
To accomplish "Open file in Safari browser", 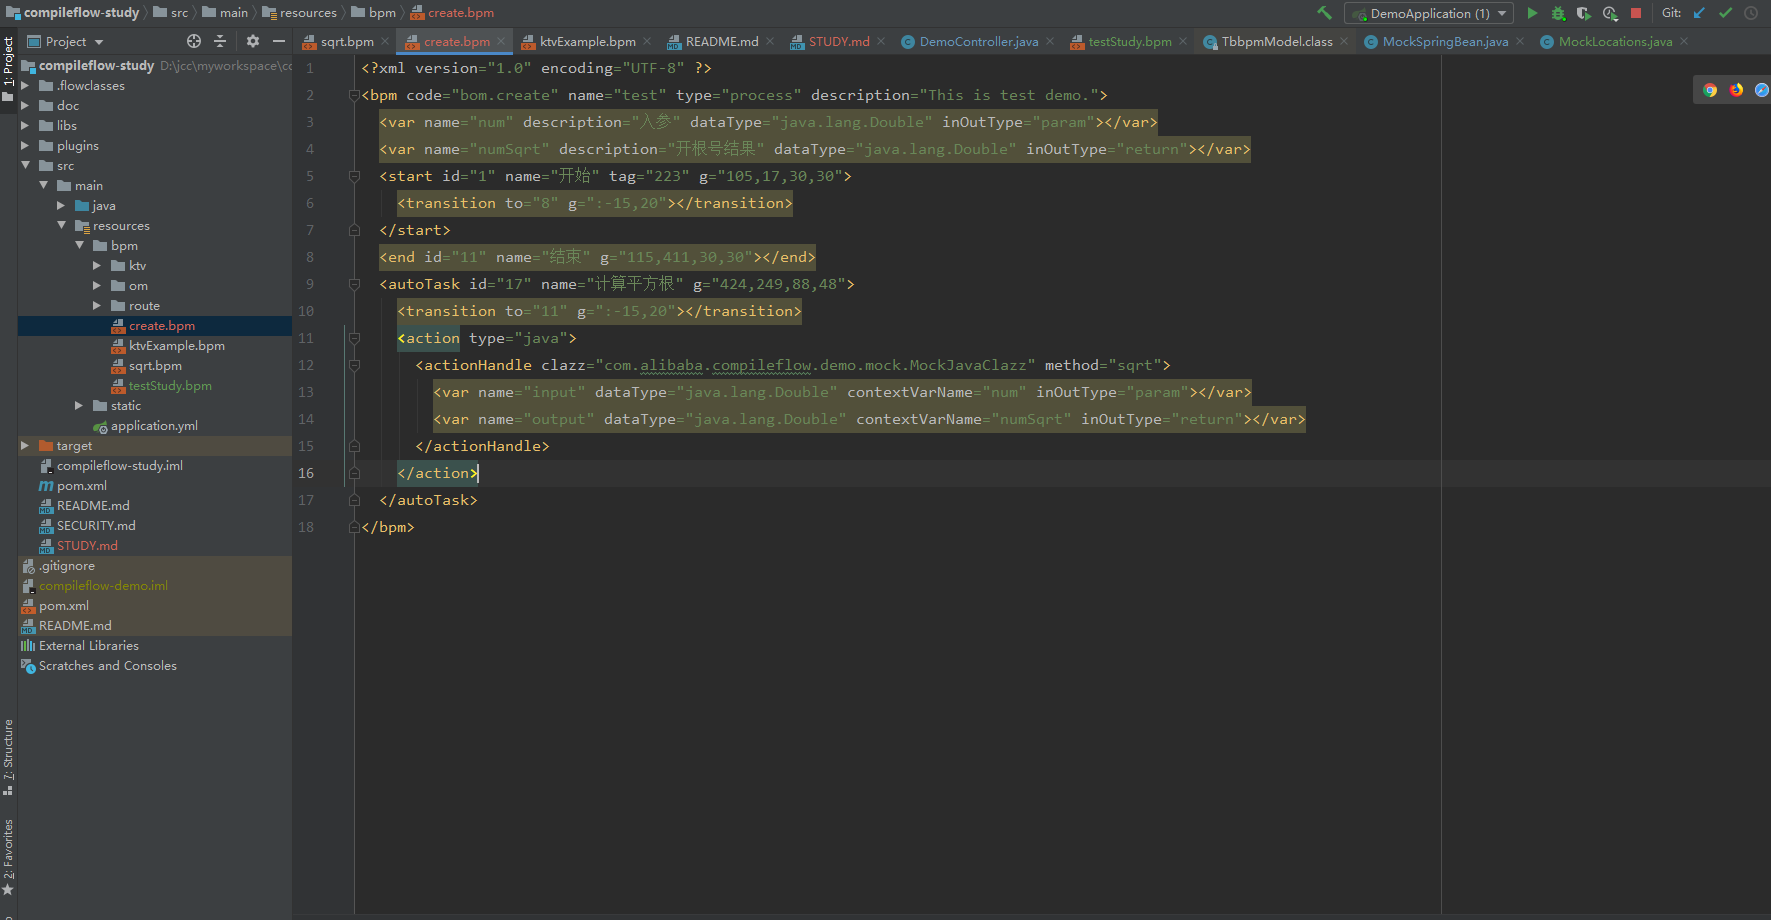I will click(x=1762, y=90).
